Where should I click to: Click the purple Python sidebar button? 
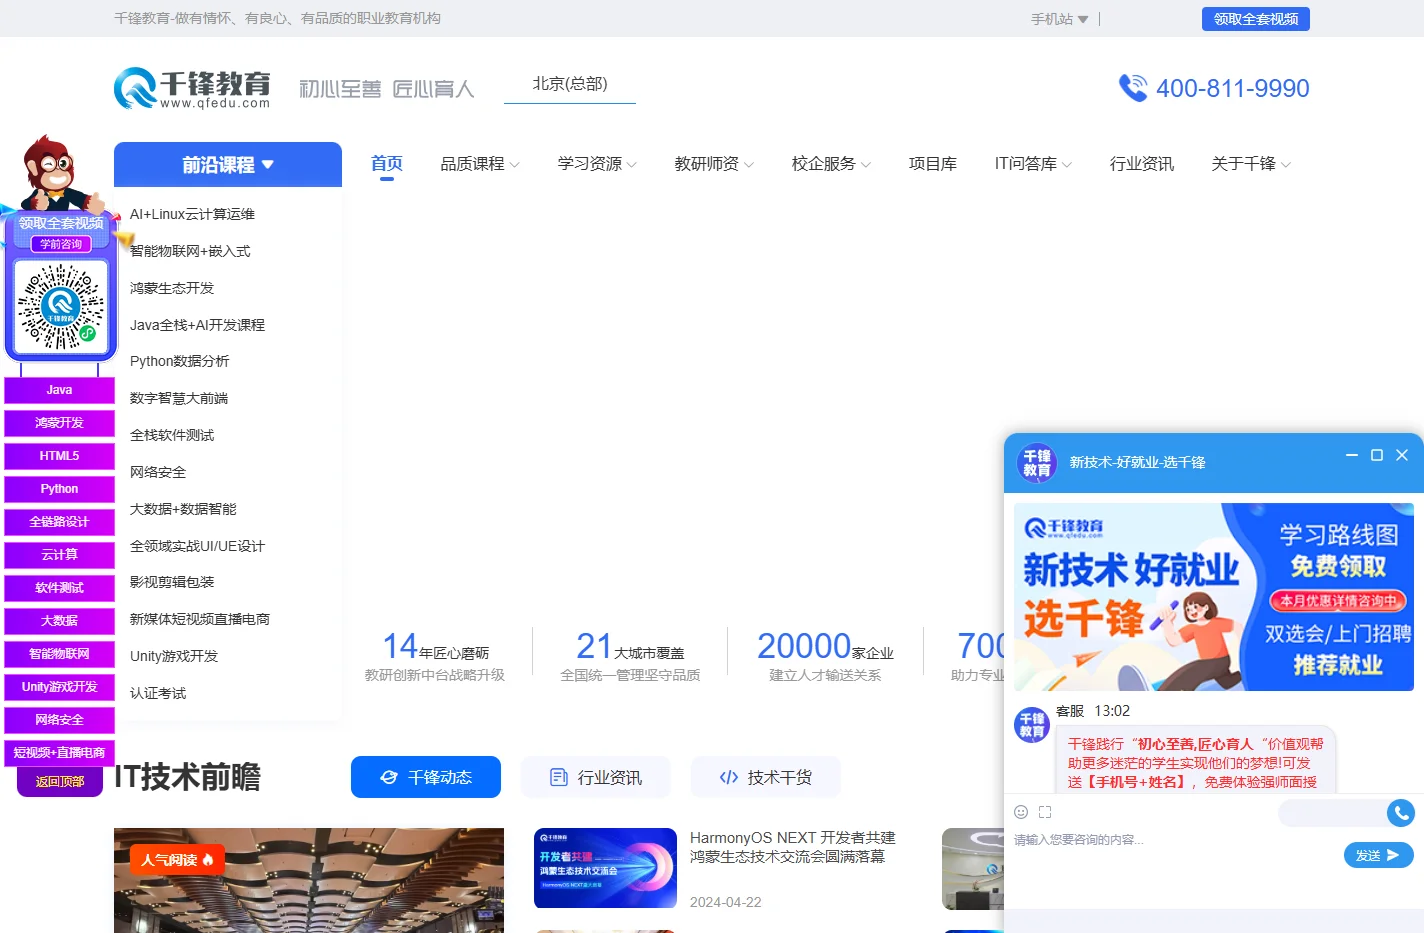(x=59, y=489)
